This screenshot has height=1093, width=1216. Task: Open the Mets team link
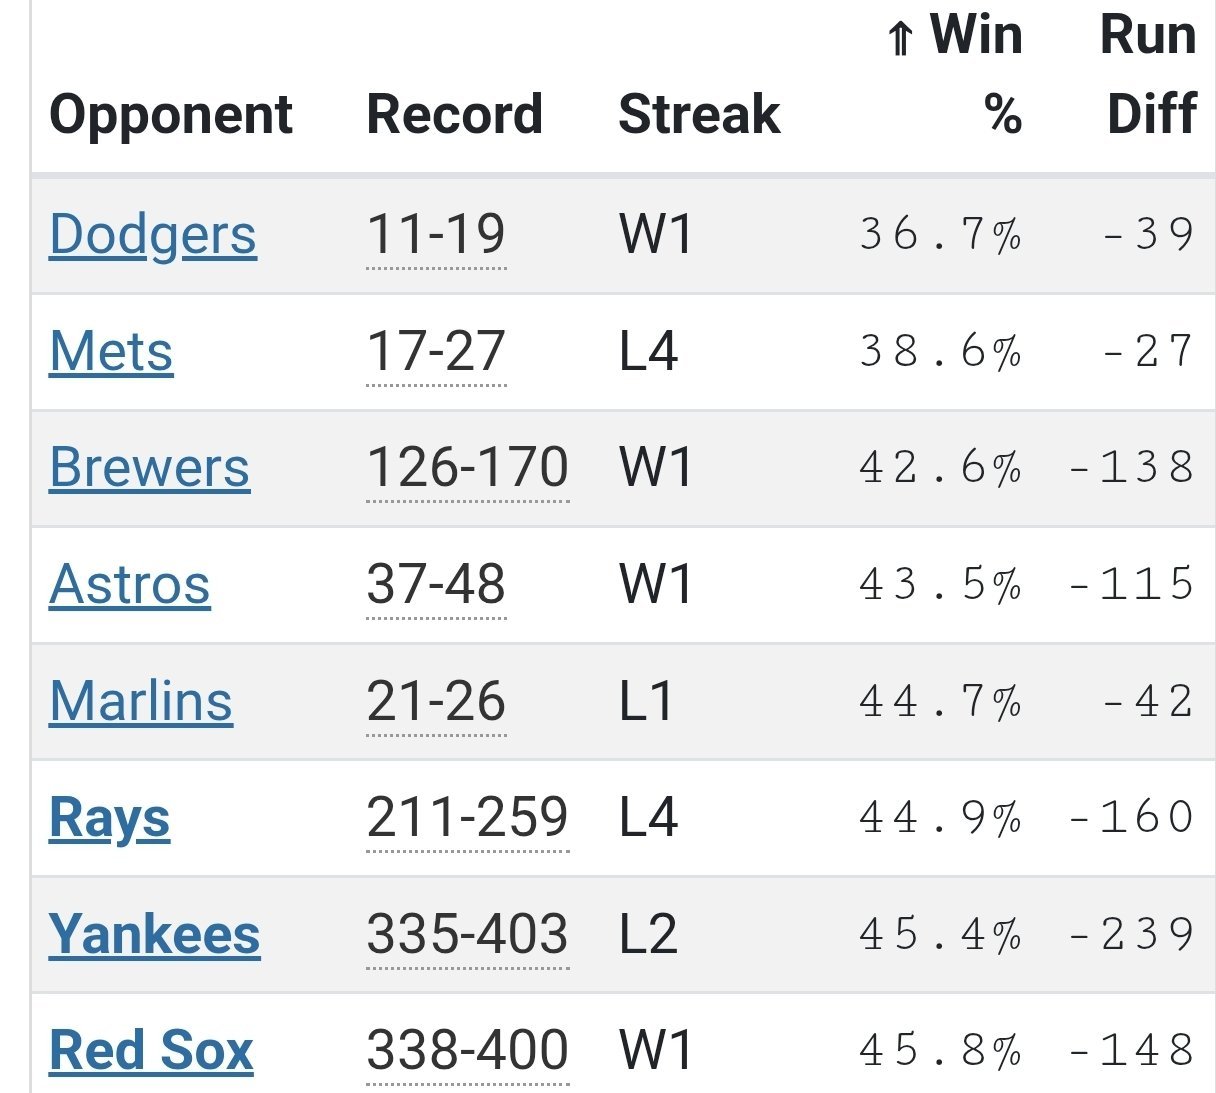111,352
